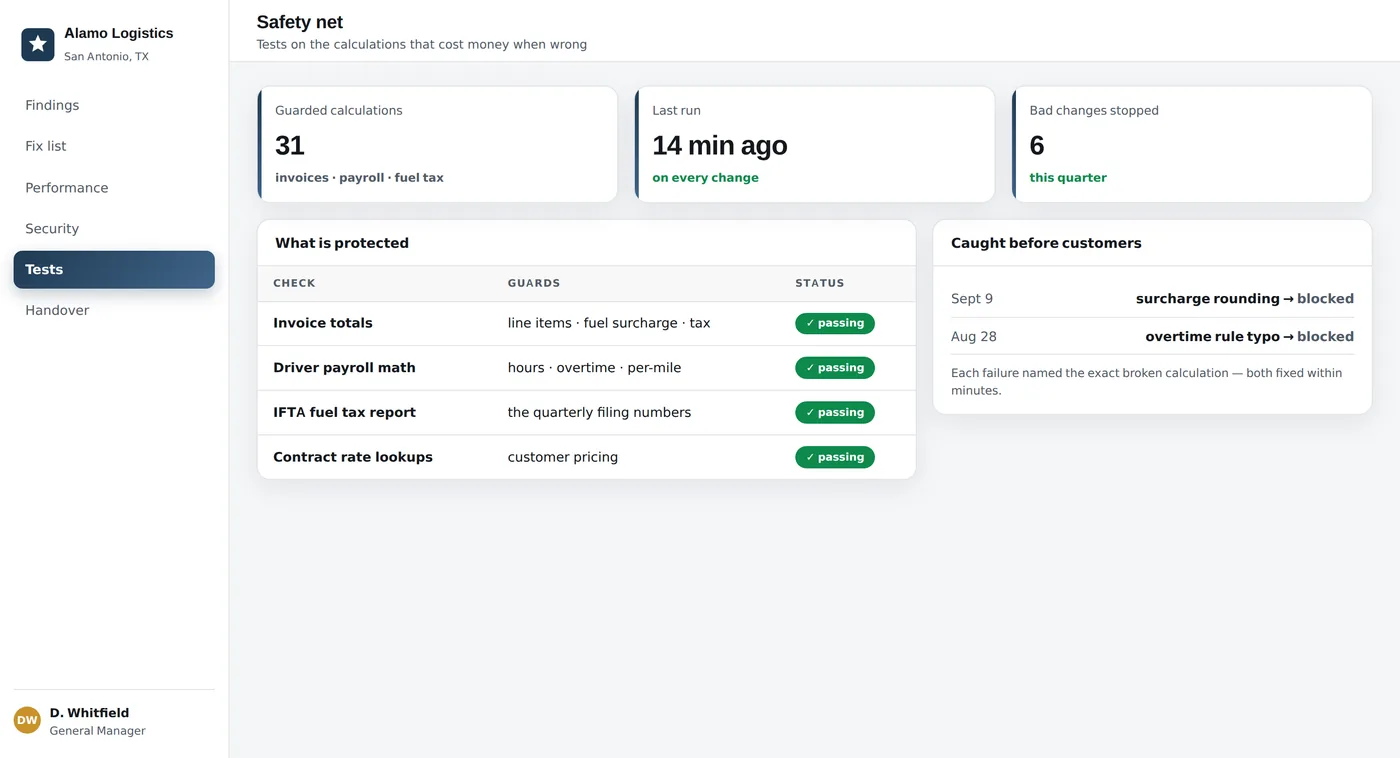Viewport: 1400px width, 758px height.
Task: Click 'hours · overtime · per-mile' cell
Action: [x=594, y=367]
